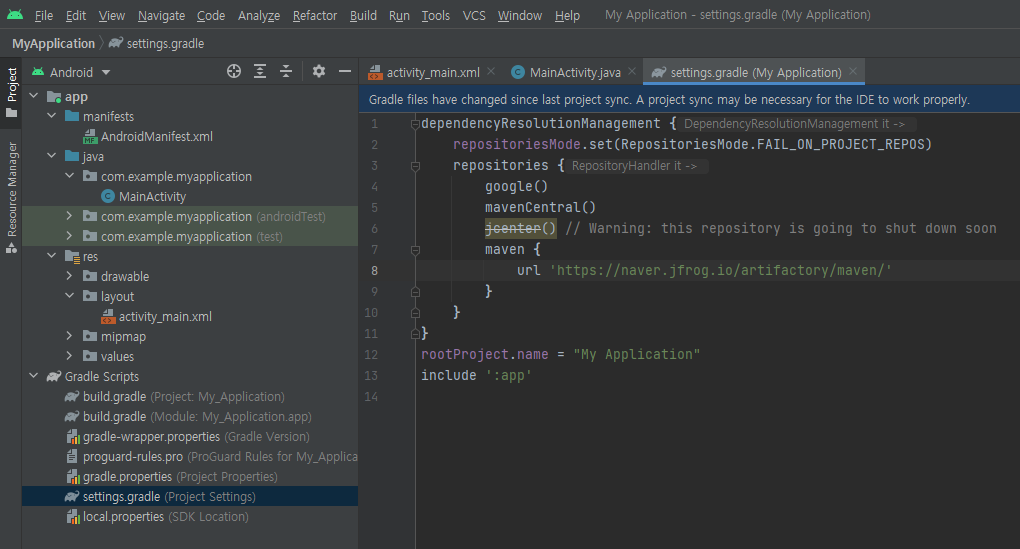Hide the Project panel with minus icon
1020x549 pixels.
click(345, 72)
